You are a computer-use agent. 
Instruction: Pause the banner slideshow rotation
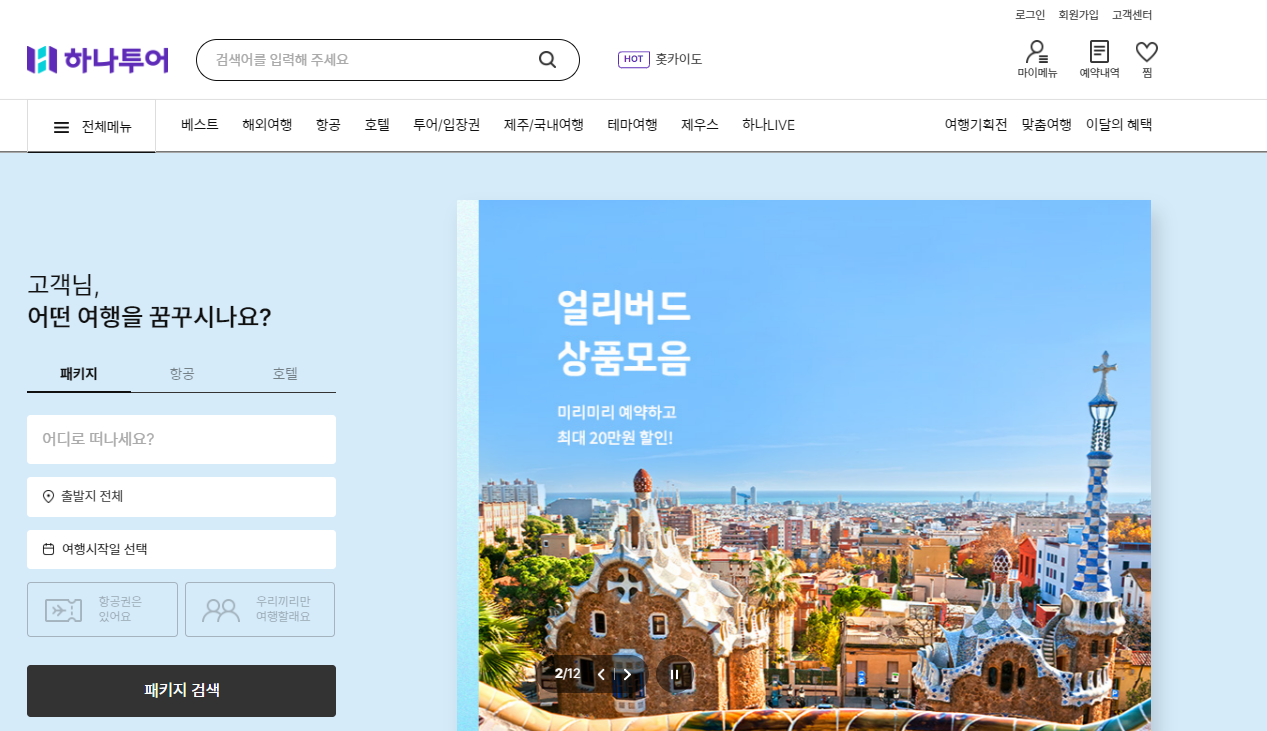(673, 674)
